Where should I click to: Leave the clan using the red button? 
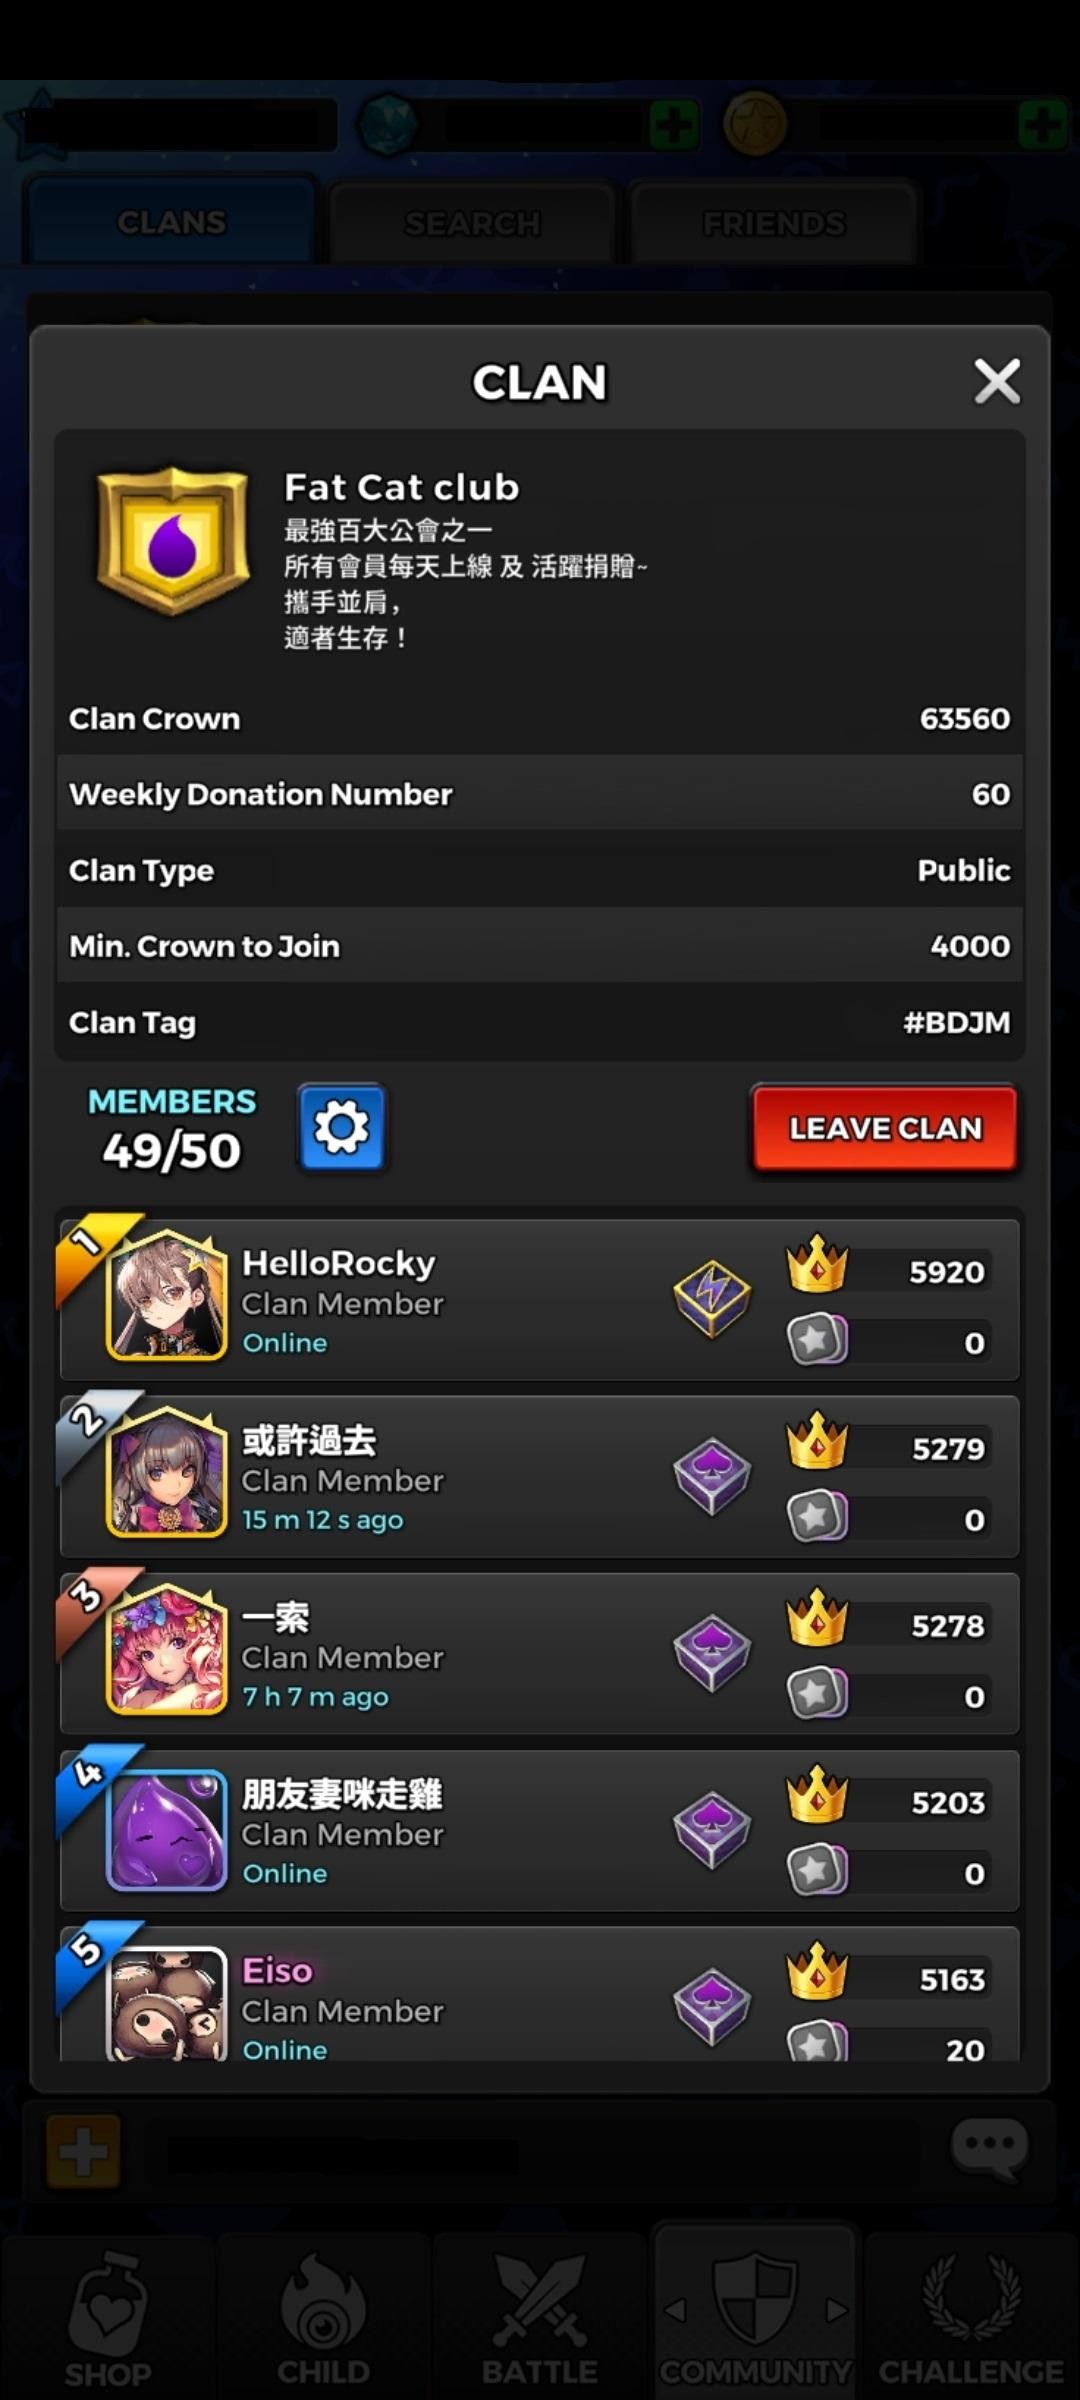885,1128
